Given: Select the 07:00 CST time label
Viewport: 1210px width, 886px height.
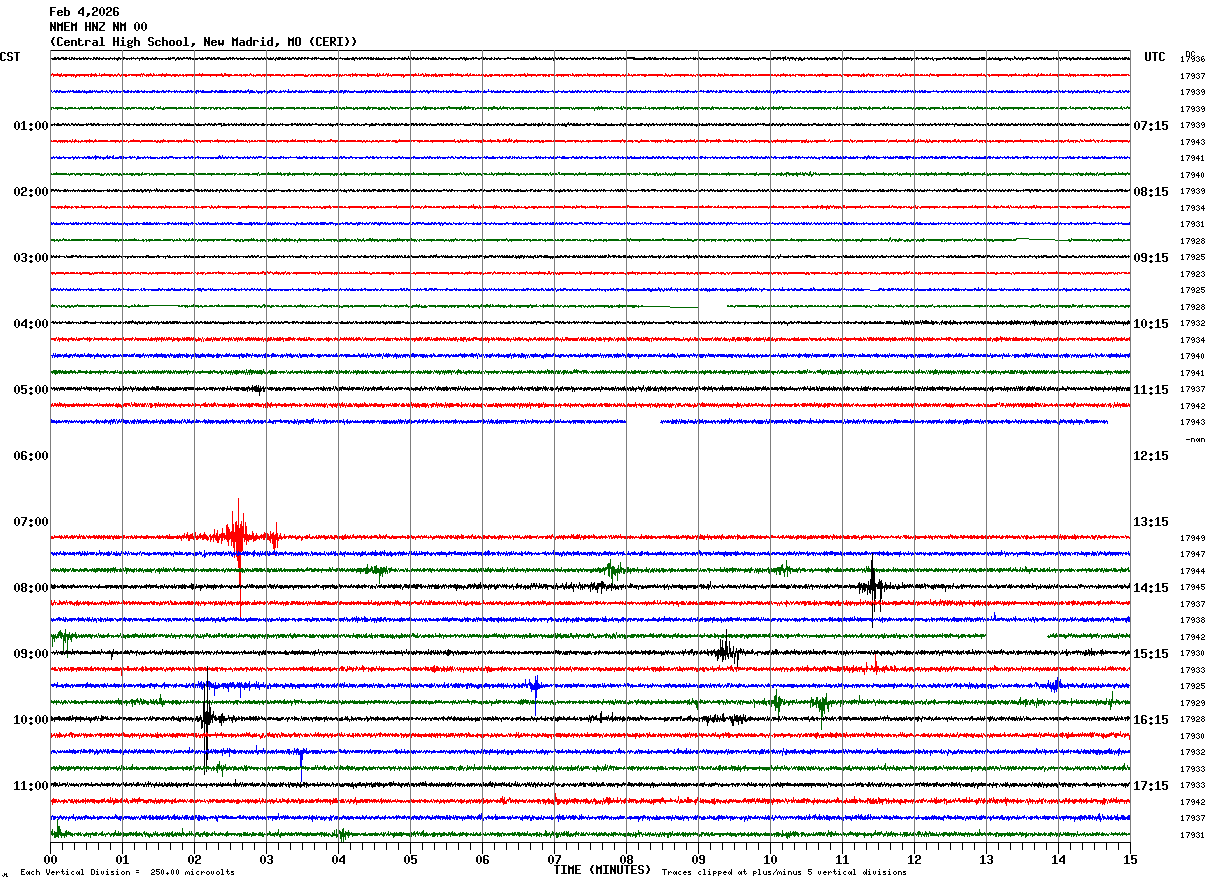Looking at the screenshot, I should tap(30, 522).
